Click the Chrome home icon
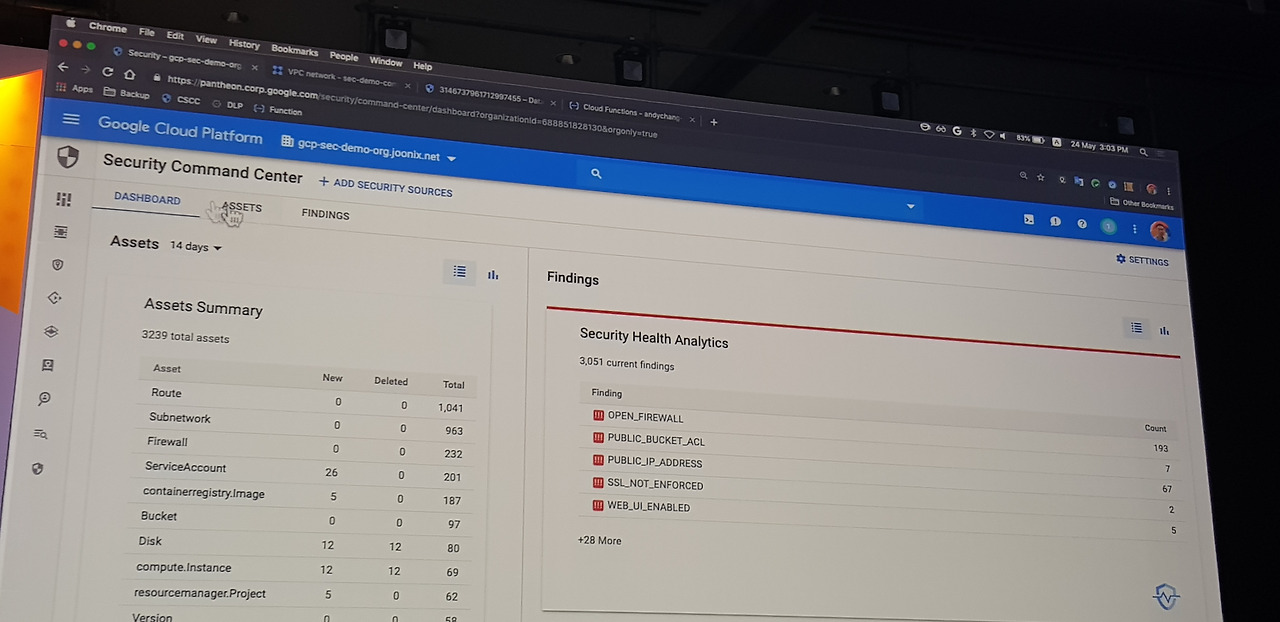Screen dimensions: 1280x622 (x=129, y=74)
